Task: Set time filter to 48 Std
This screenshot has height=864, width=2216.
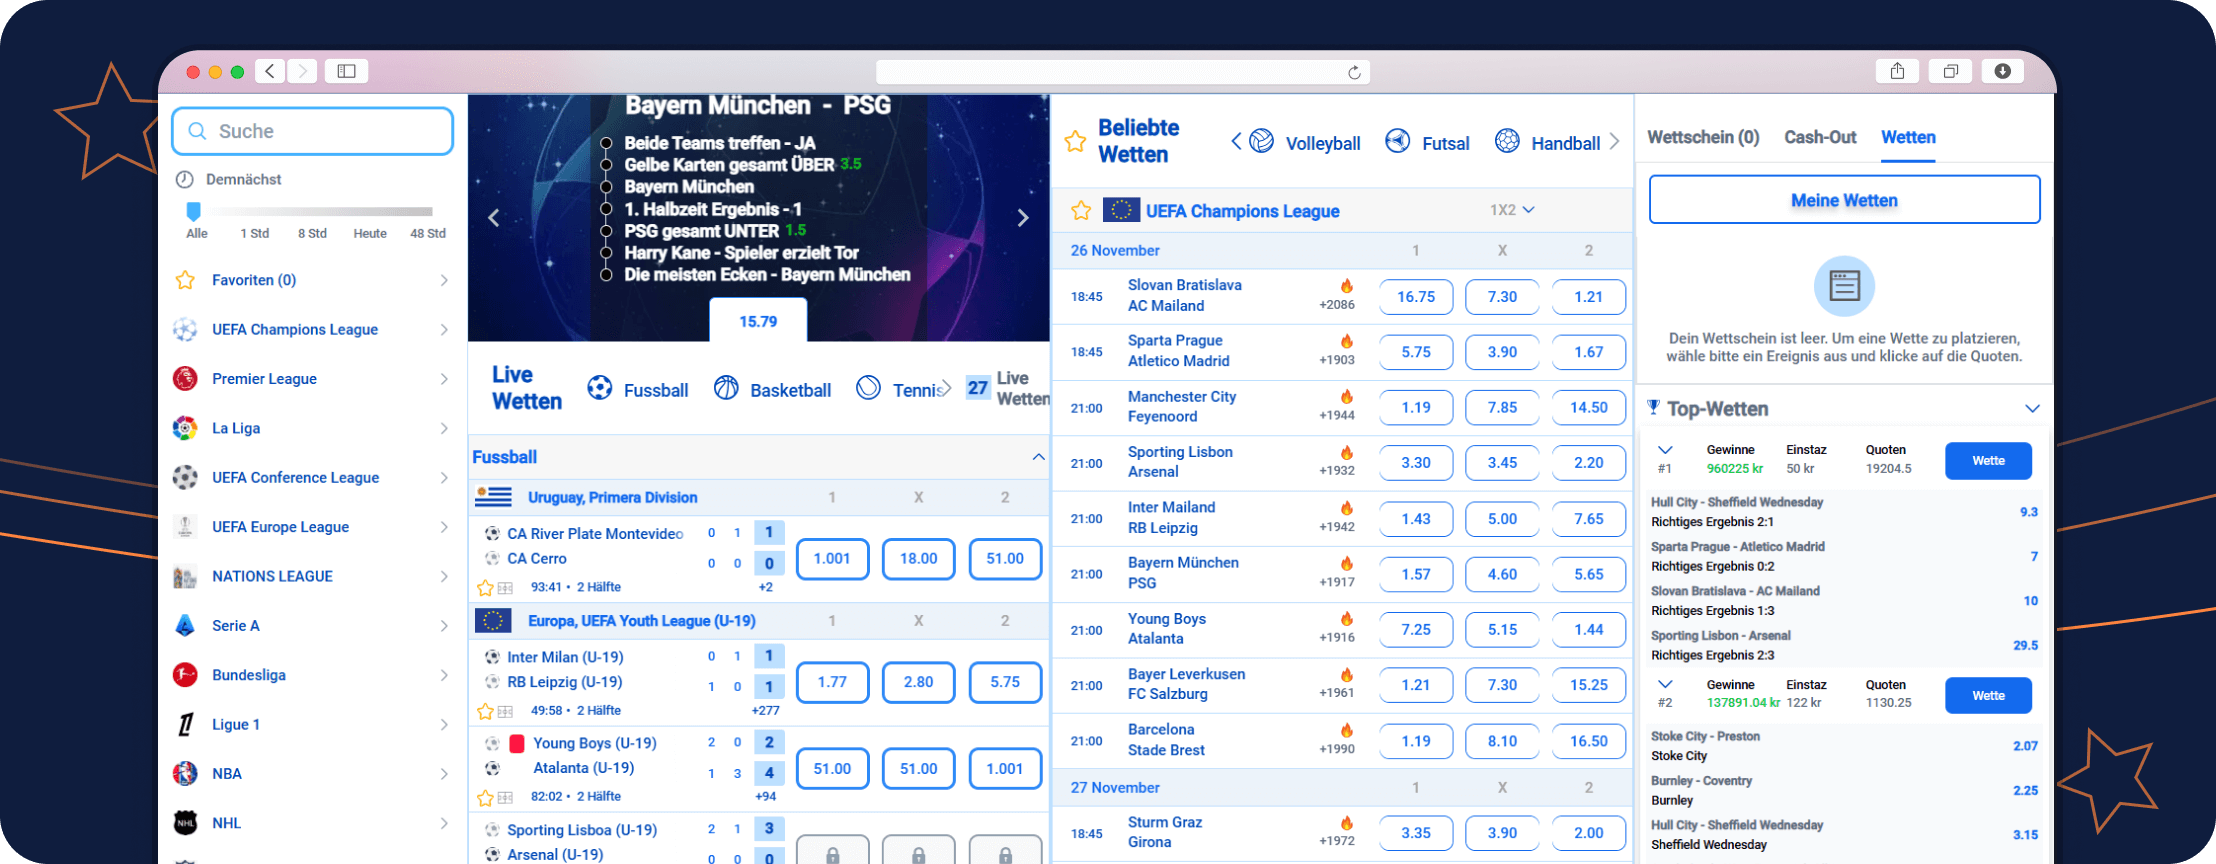Action: [x=428, y=233]
